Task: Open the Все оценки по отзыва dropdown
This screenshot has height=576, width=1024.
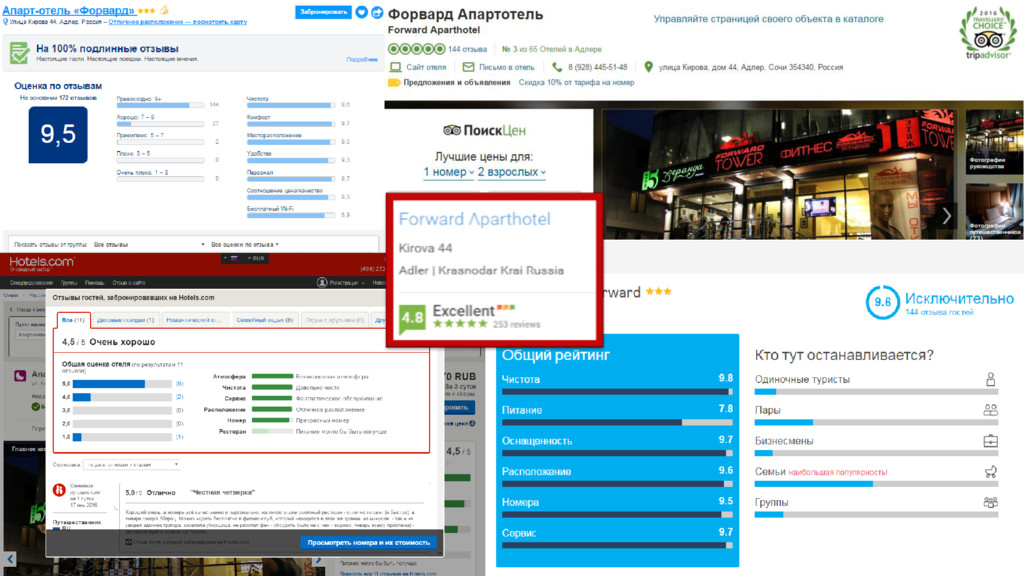Action: (x=245, y=245)
